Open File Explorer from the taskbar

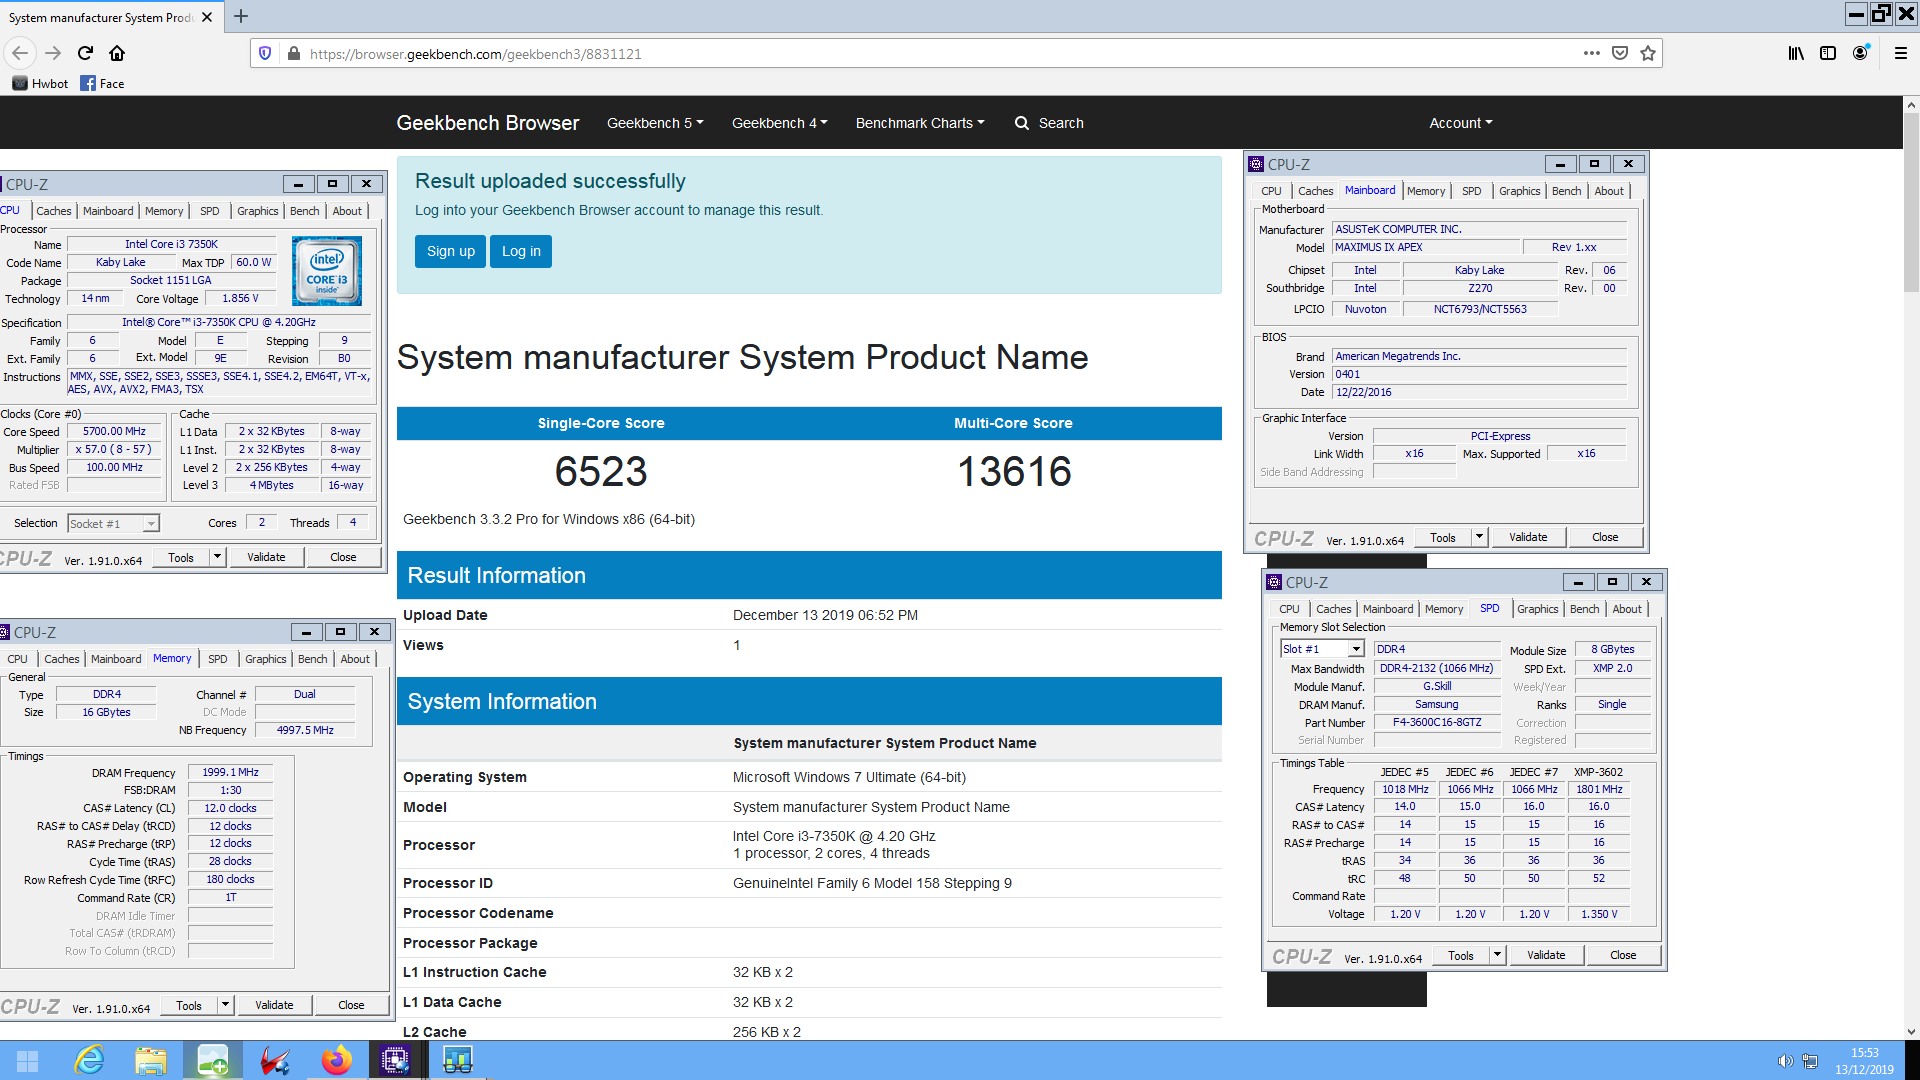coord(151,1060)
